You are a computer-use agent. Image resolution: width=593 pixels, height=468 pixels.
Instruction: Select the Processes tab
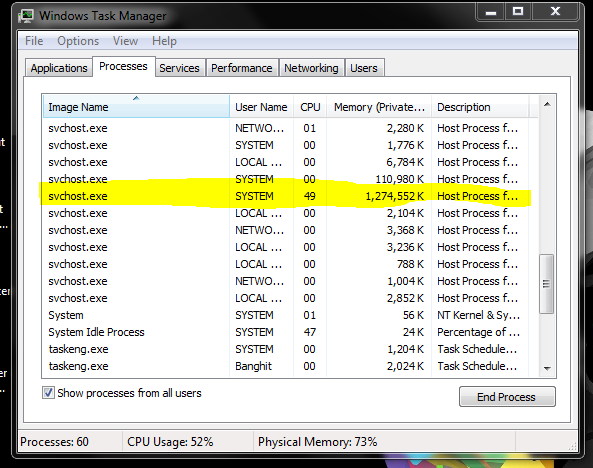pos(123,67)
